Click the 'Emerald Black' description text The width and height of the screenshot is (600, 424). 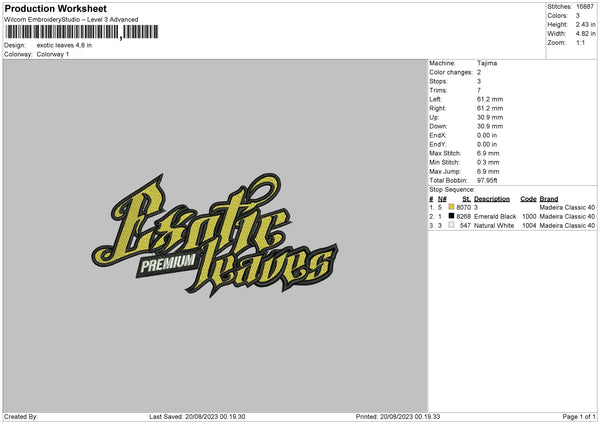click(495, 217)
